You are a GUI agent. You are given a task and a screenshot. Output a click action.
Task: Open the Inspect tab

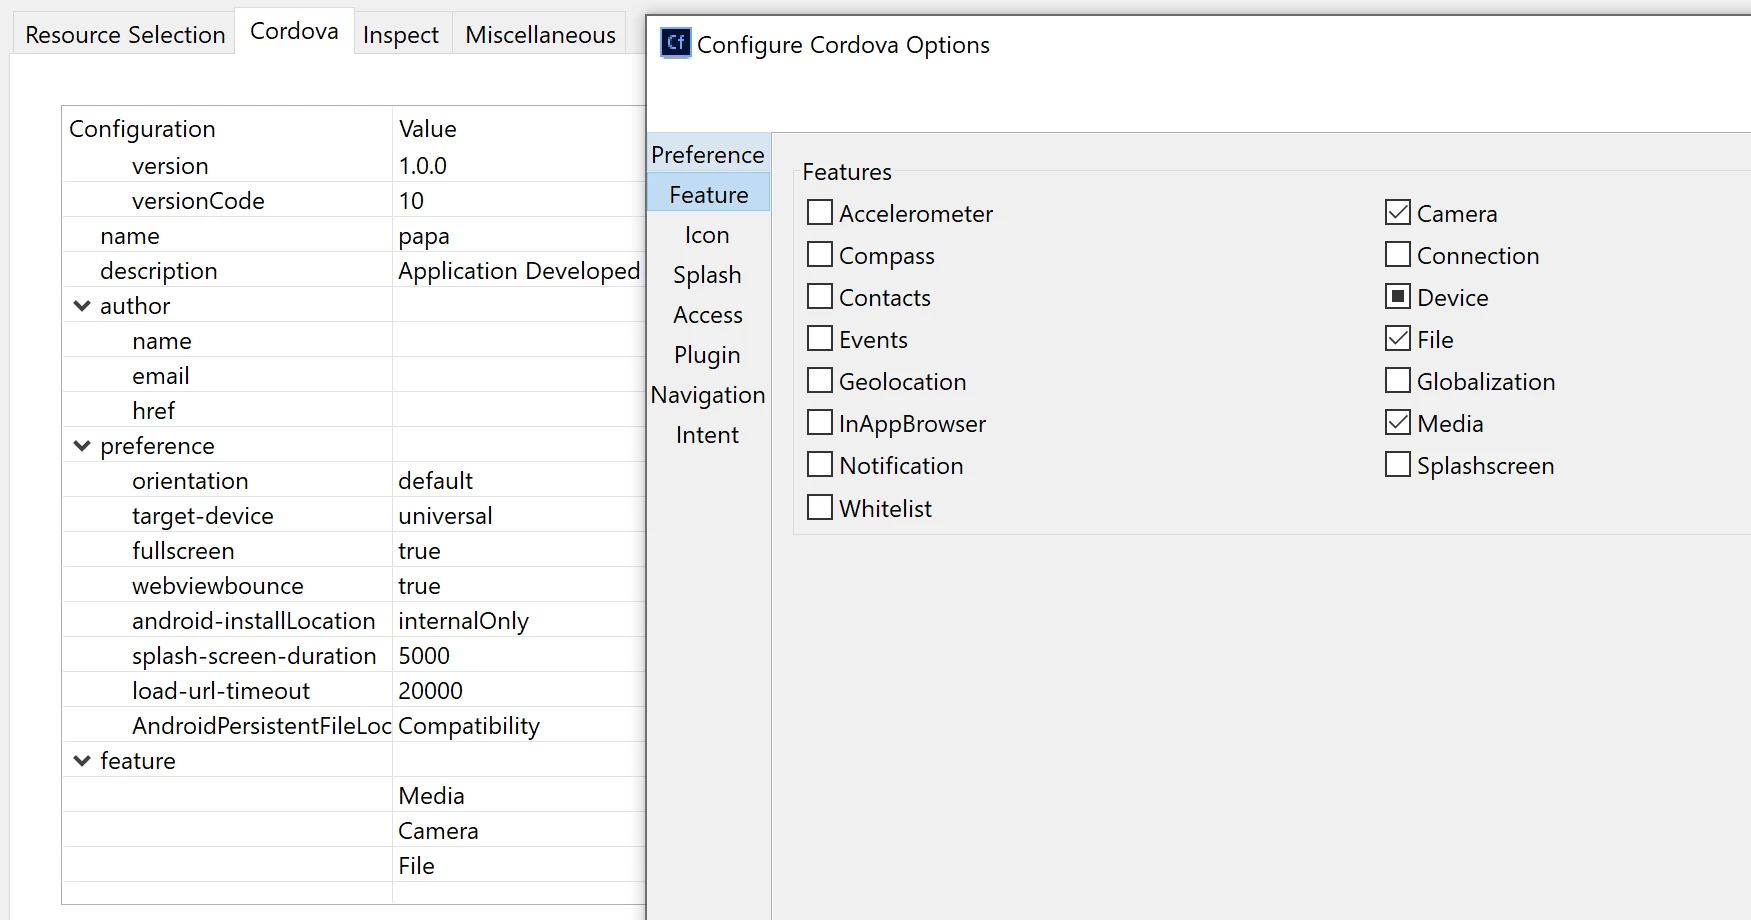click(401, 35)
